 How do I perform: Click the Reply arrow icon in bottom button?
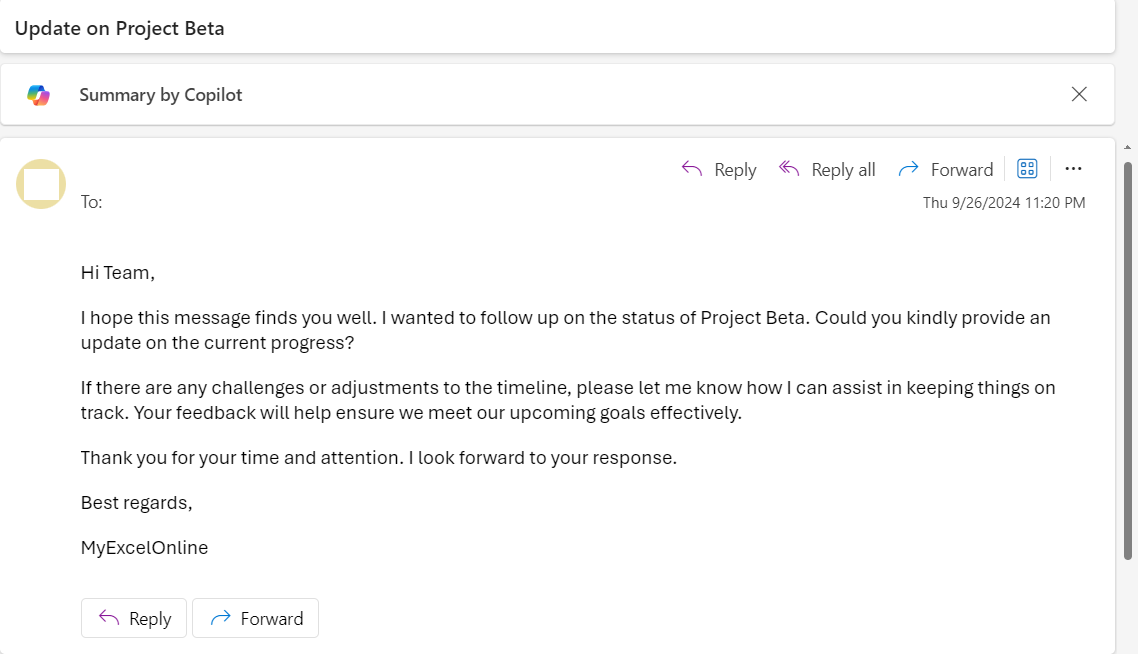click(109, 618)
